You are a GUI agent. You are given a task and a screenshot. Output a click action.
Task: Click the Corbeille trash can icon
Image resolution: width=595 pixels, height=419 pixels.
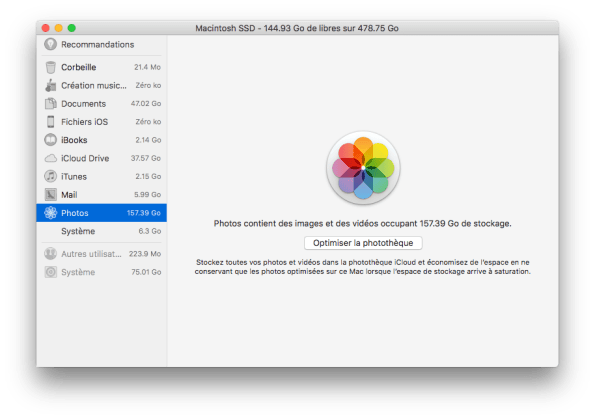point(50,67)
